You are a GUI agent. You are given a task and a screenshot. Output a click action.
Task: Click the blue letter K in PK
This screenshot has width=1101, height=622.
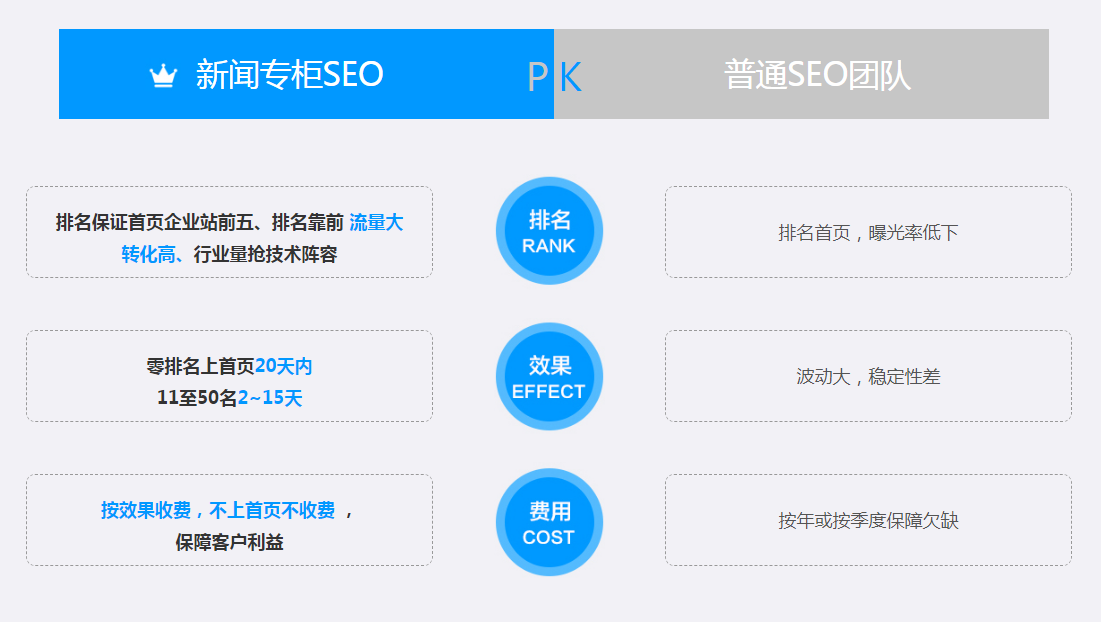click(x=571, y=77)
